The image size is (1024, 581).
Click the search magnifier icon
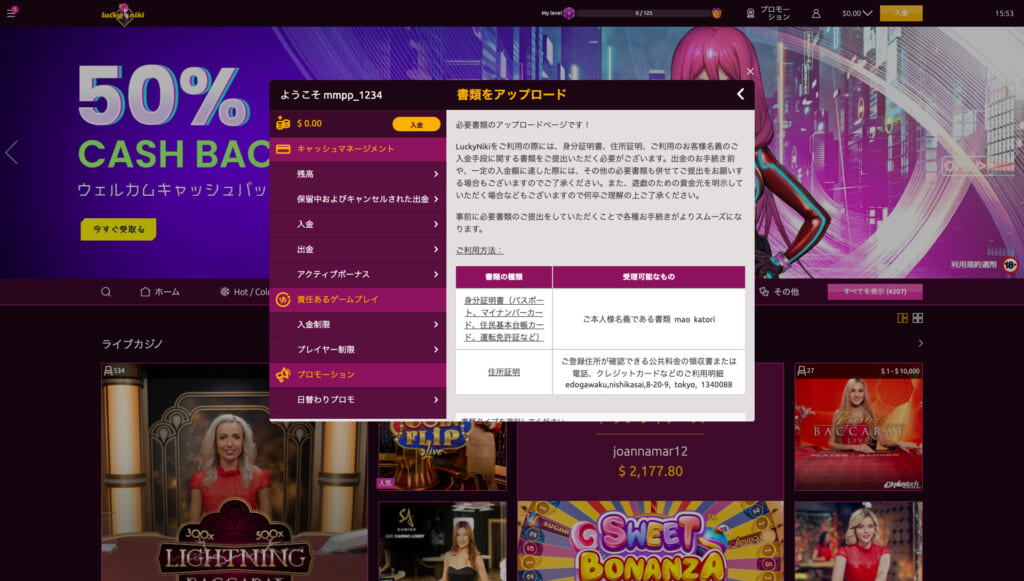click(x=106, y=292)
